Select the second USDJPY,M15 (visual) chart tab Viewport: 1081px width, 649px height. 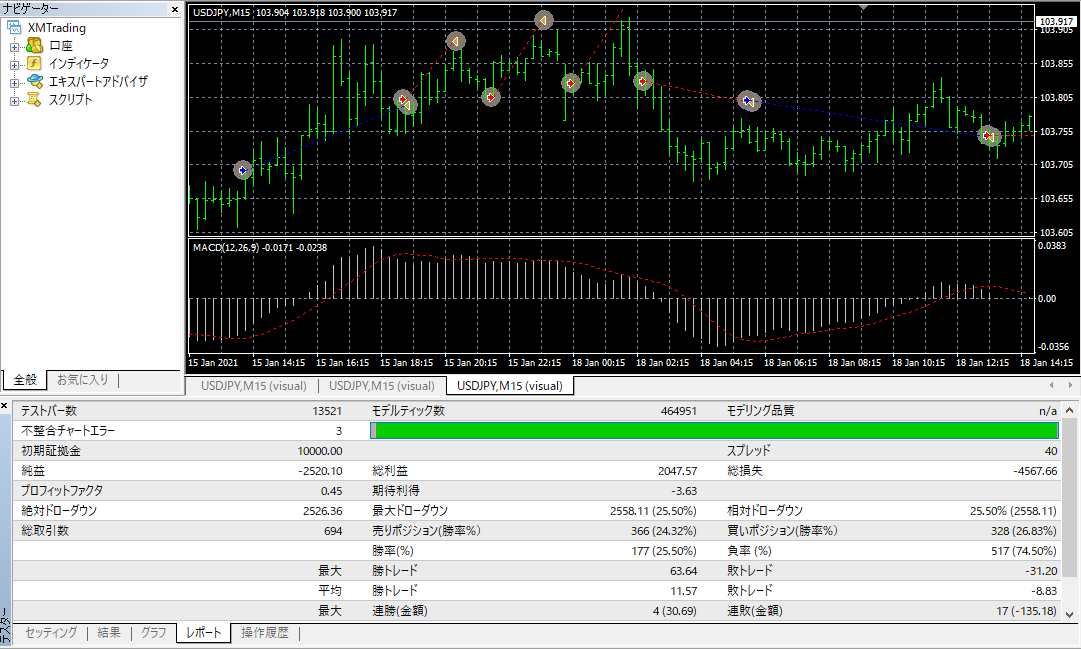(382, 386)
